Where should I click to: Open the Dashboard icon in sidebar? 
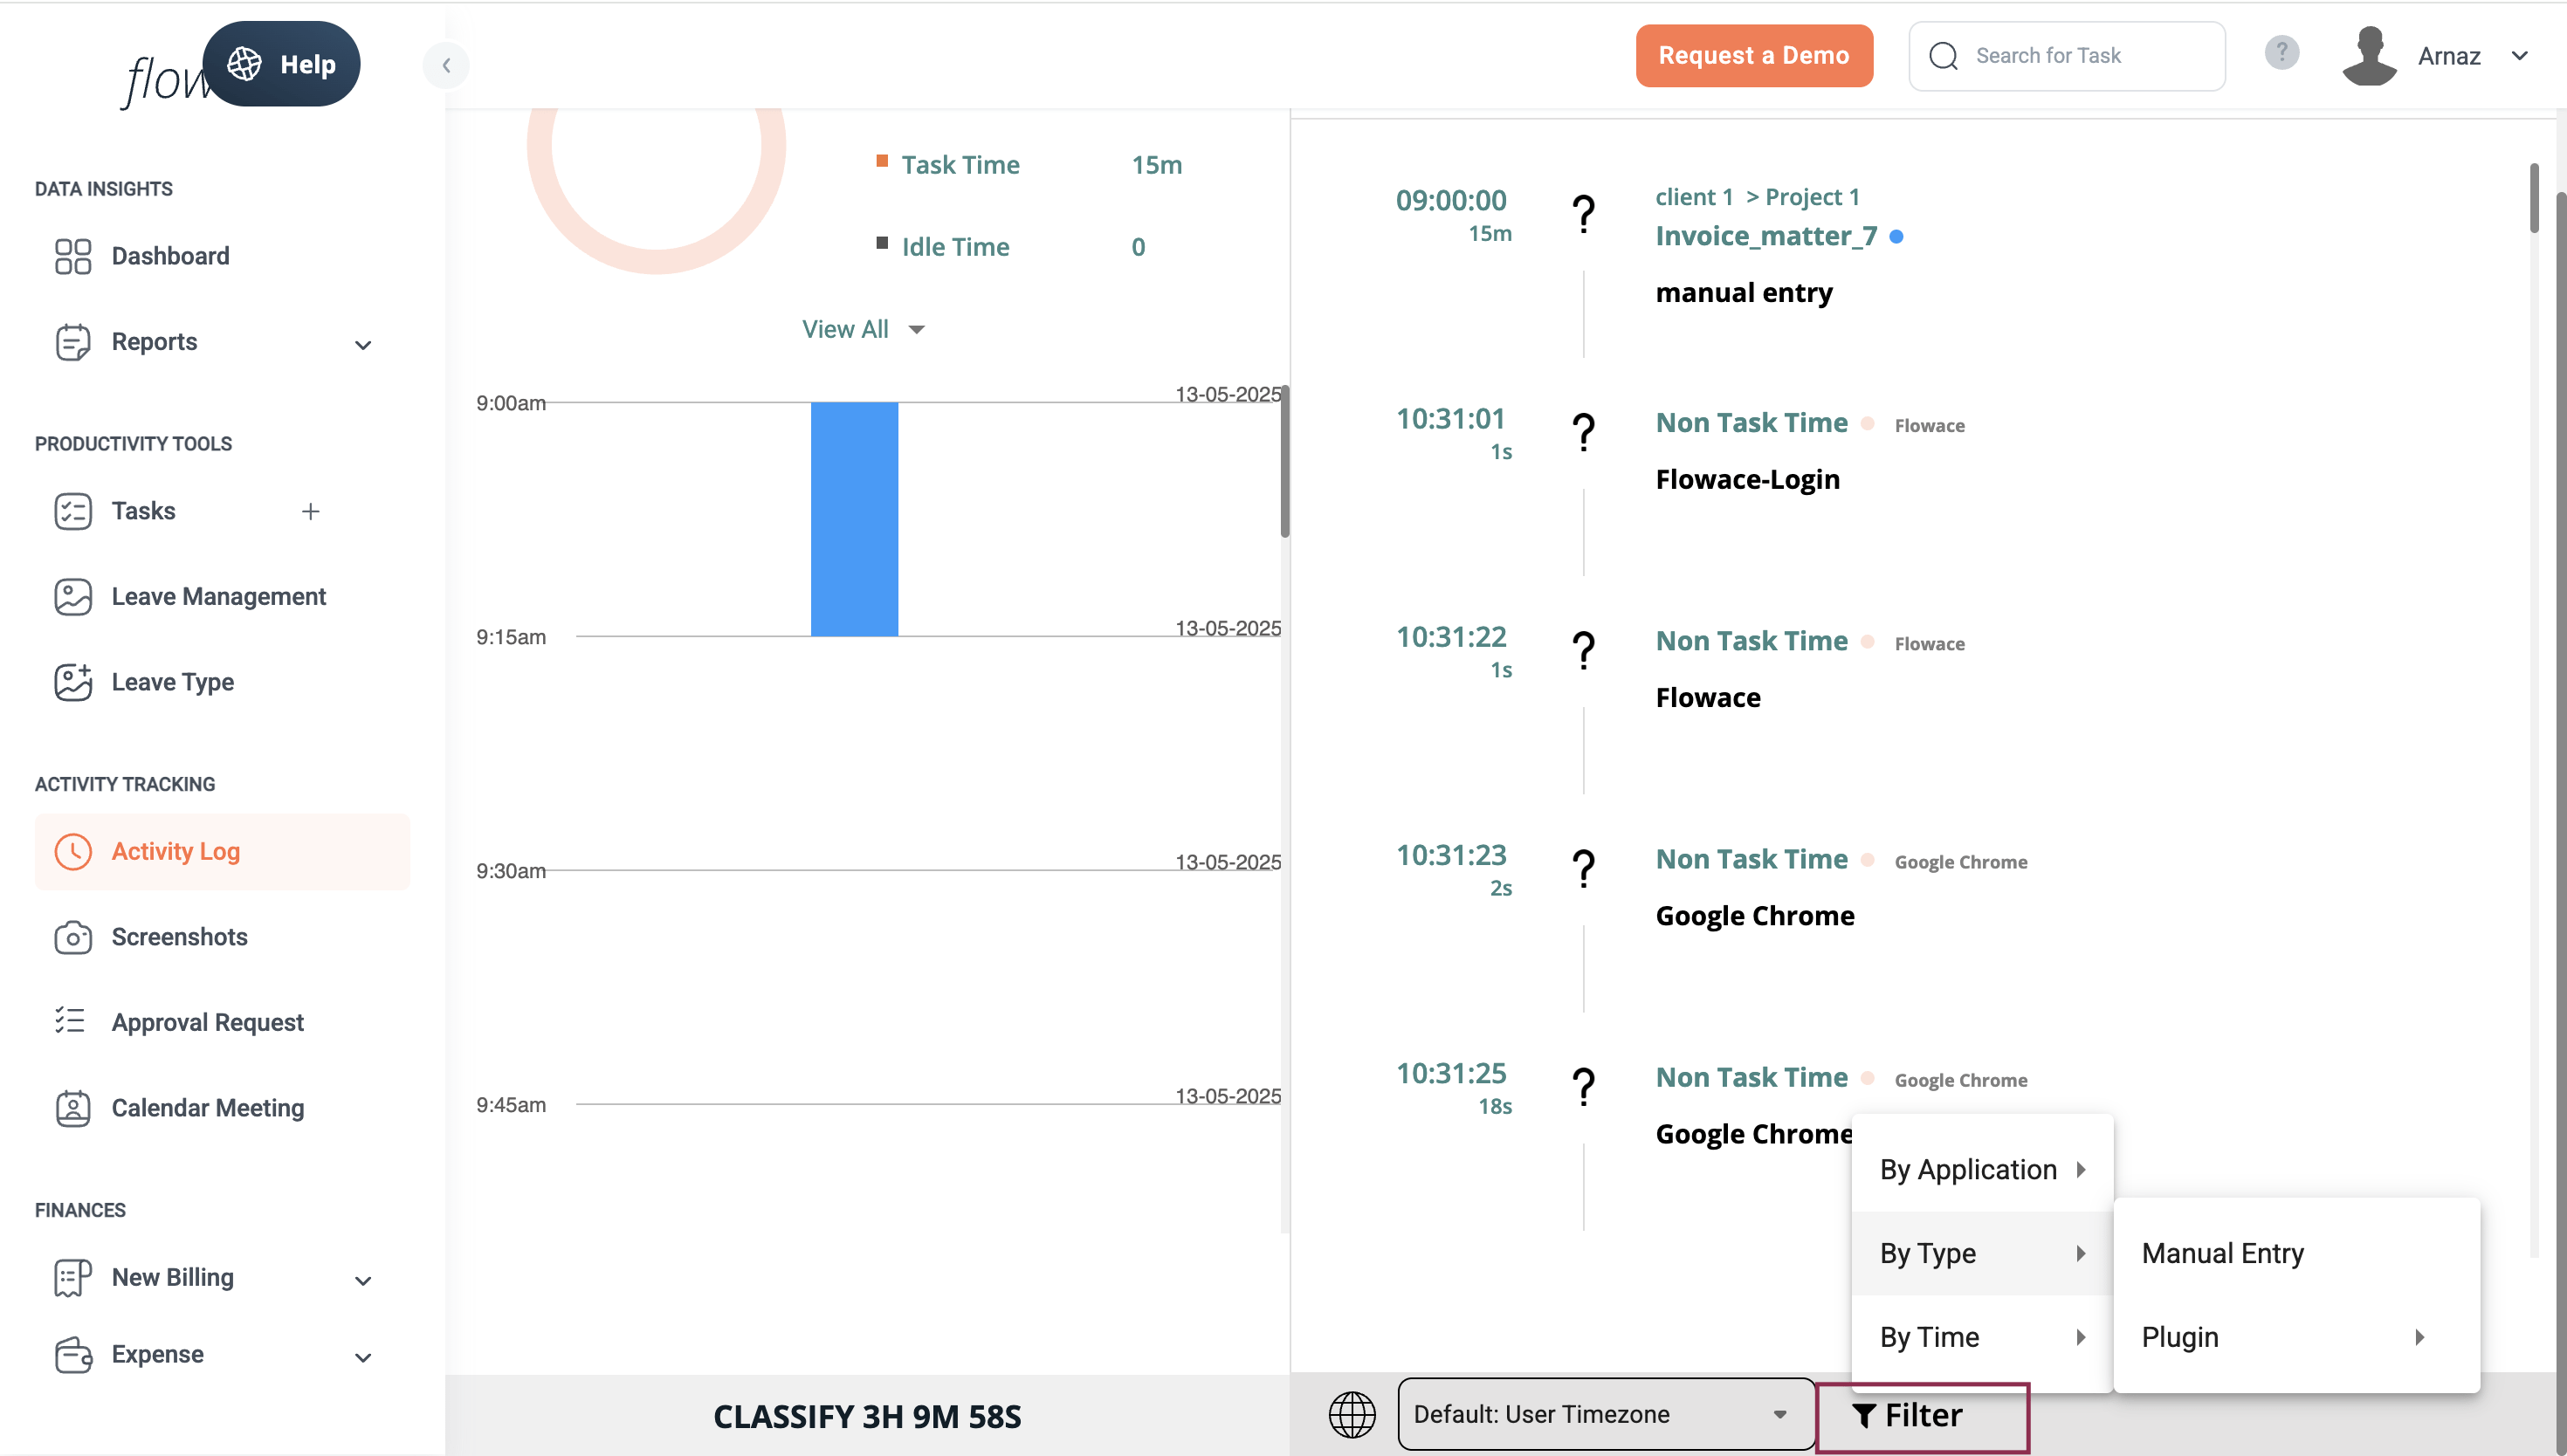tap(73, 256)
